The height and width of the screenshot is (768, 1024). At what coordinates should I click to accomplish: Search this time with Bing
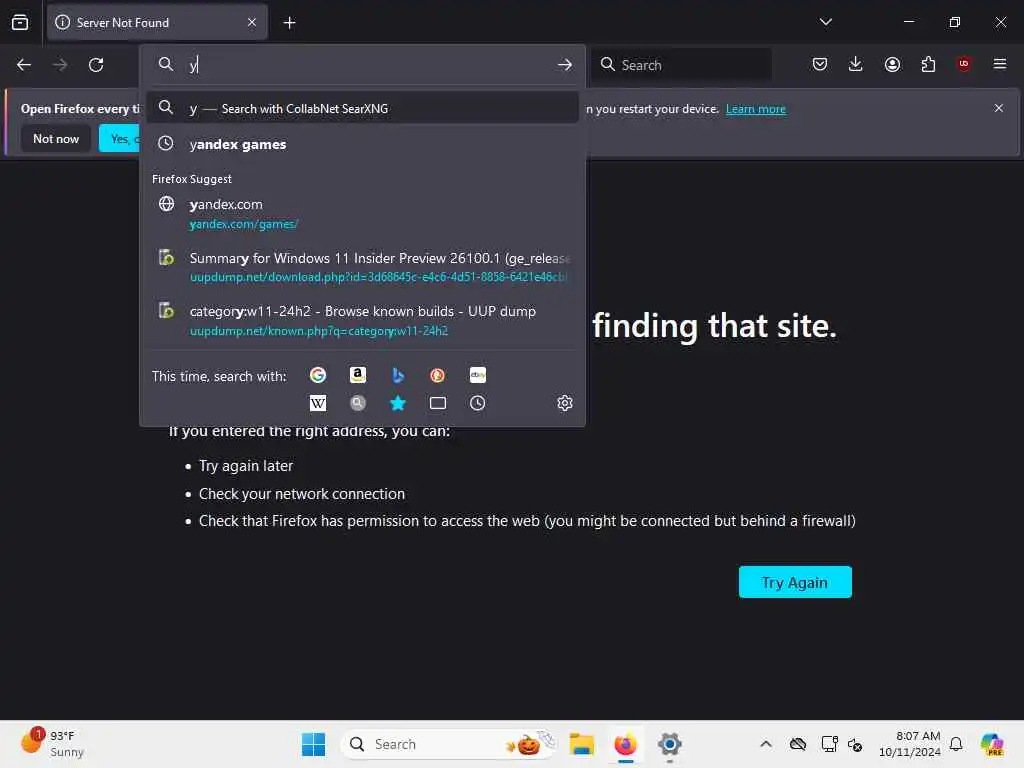point(398,375)
